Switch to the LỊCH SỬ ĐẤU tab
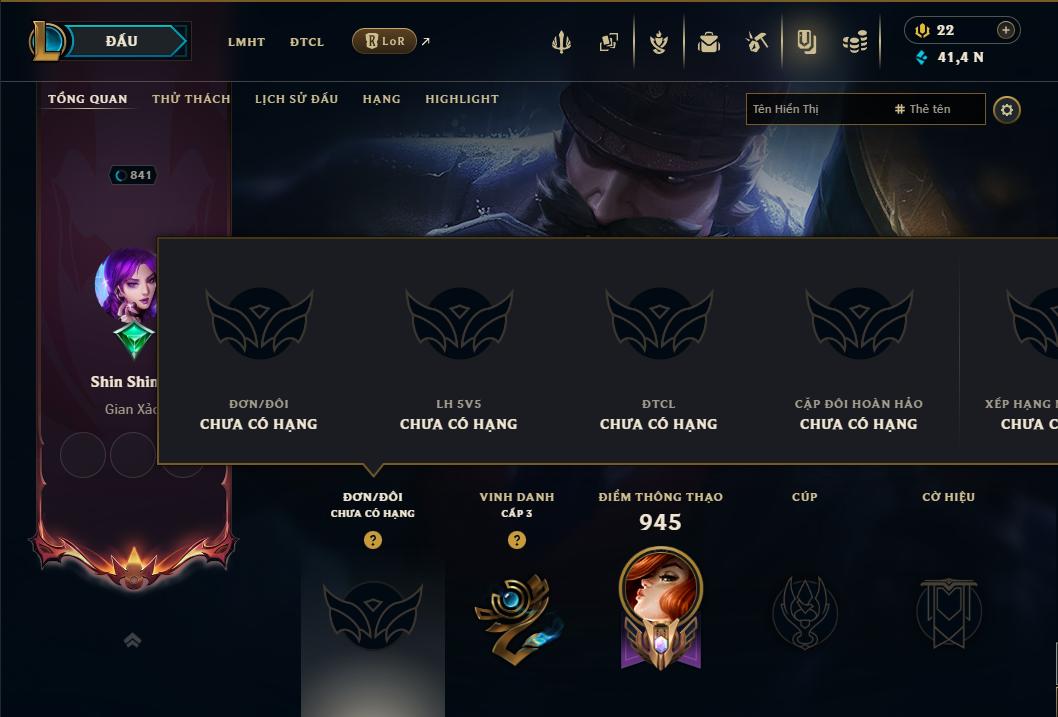1058x717 pixels. coord(296,99)
